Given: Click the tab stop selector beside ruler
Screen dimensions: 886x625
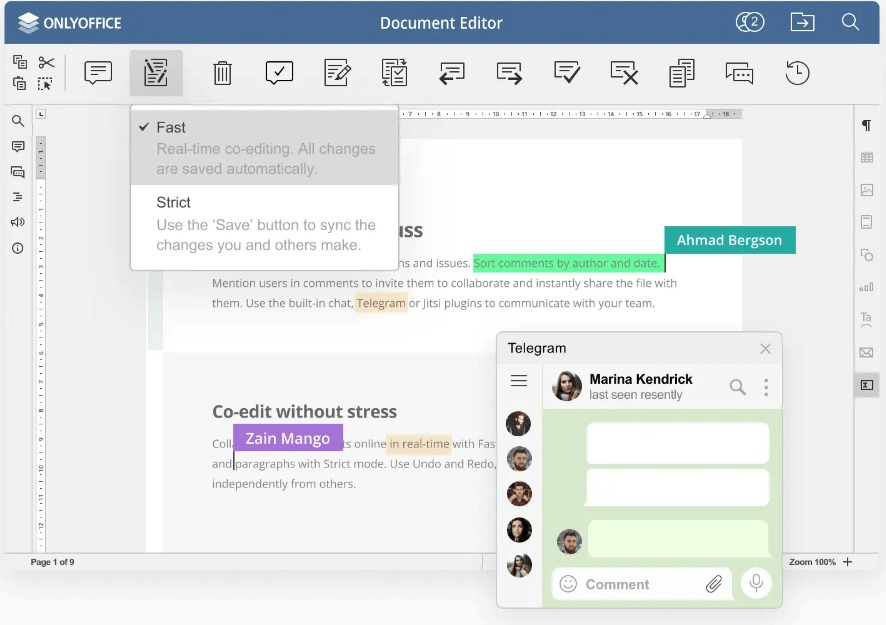Looking at the screenshot, I should 41,114.
